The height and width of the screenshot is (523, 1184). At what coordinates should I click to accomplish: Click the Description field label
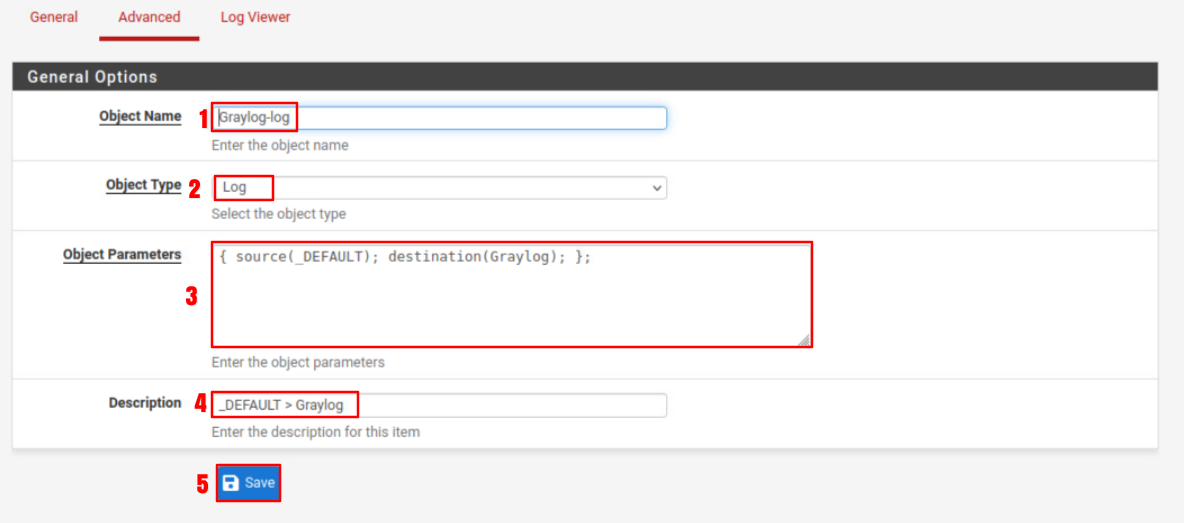145,403
